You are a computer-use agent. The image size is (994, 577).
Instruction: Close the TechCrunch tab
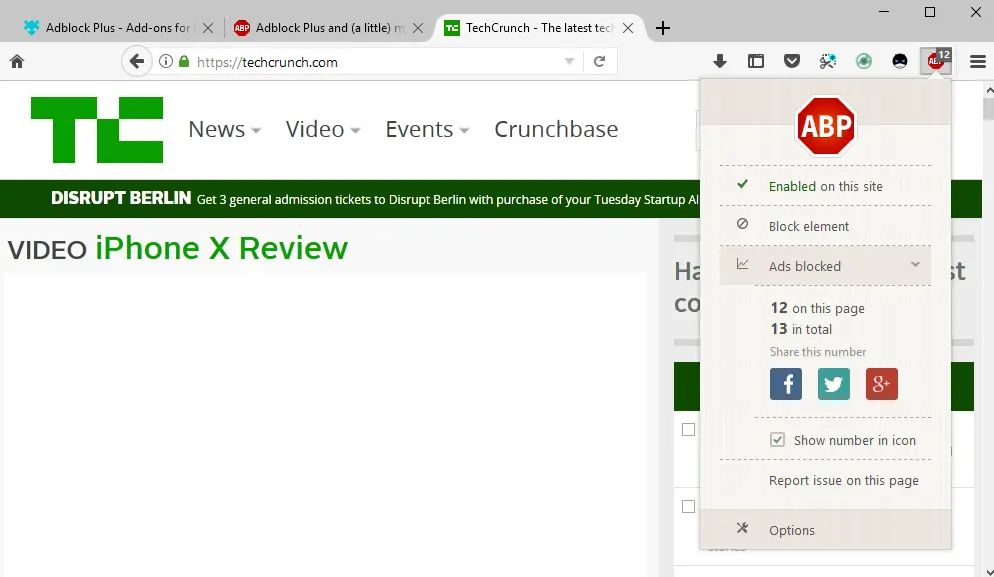click(x=628, y=28)
